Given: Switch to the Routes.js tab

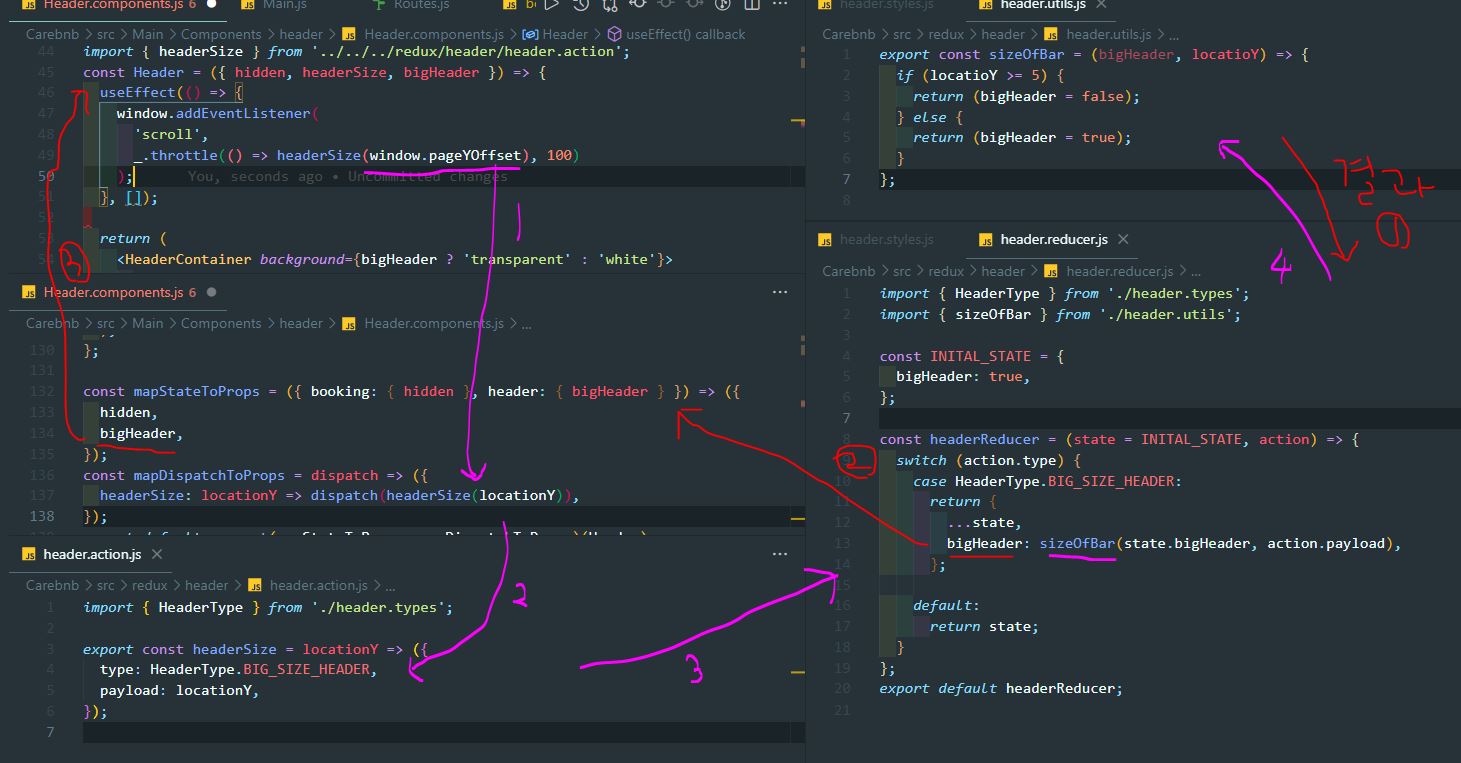Looking at the screenshot, I should point(421,5).
